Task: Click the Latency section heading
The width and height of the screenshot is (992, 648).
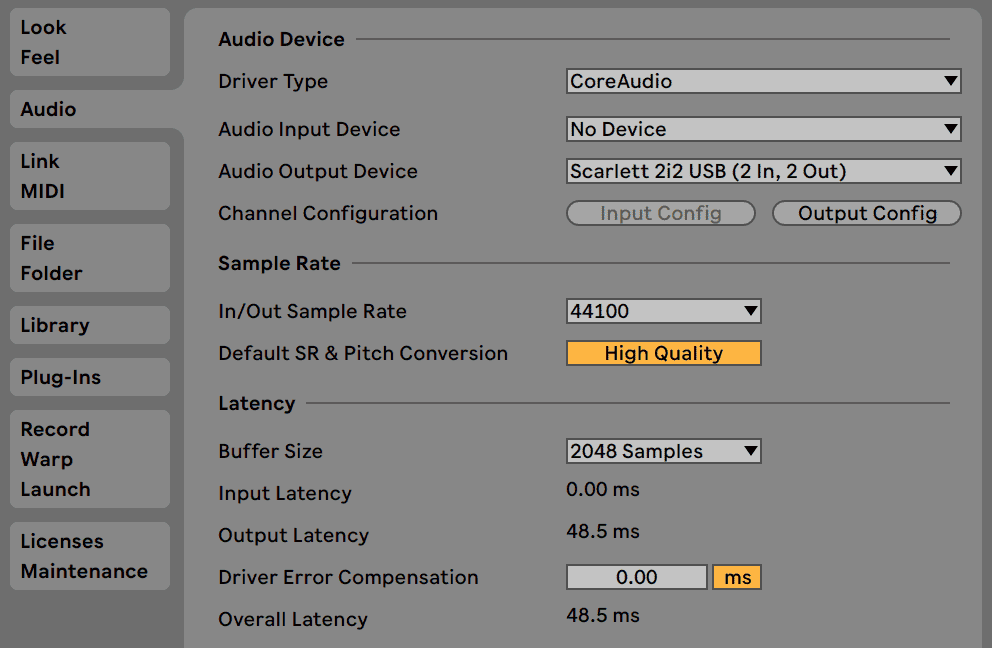Action: [257, 403]
